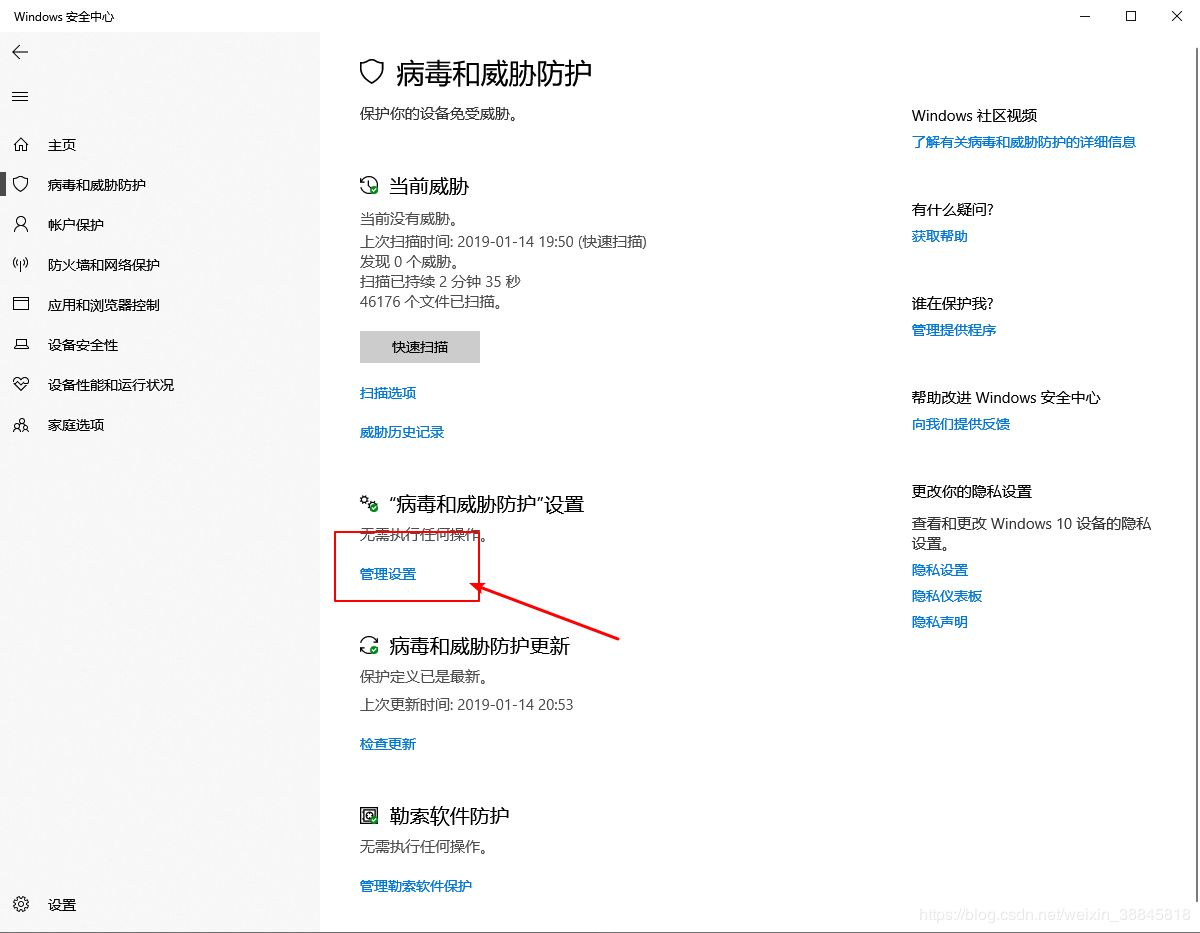Image resolution: width=1200 pixels, height=933 pixels.
Task: Click the firewall signal icon in sidebar
Action: (21, 265)
